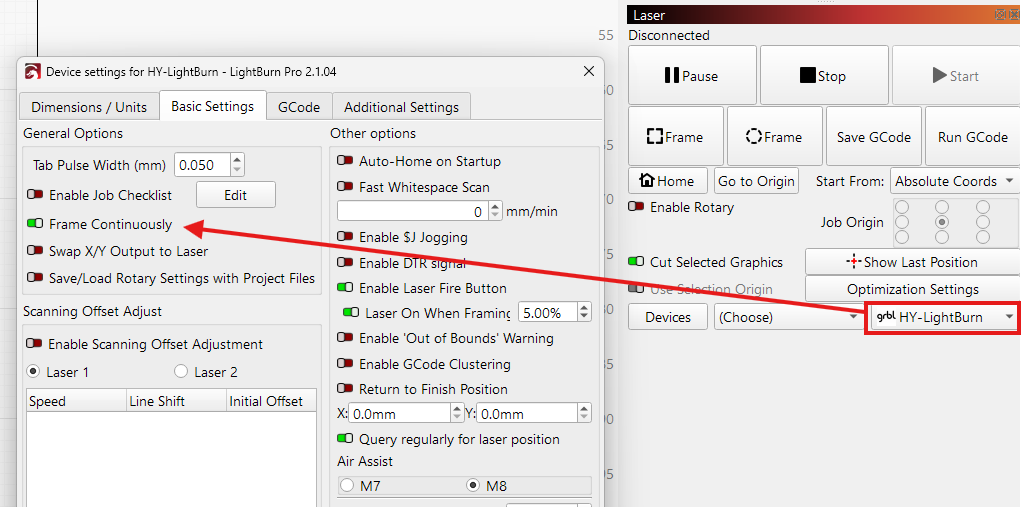Click the square Frame button
The height and width of the screenshot is (507, 1022).
point(676,137)
